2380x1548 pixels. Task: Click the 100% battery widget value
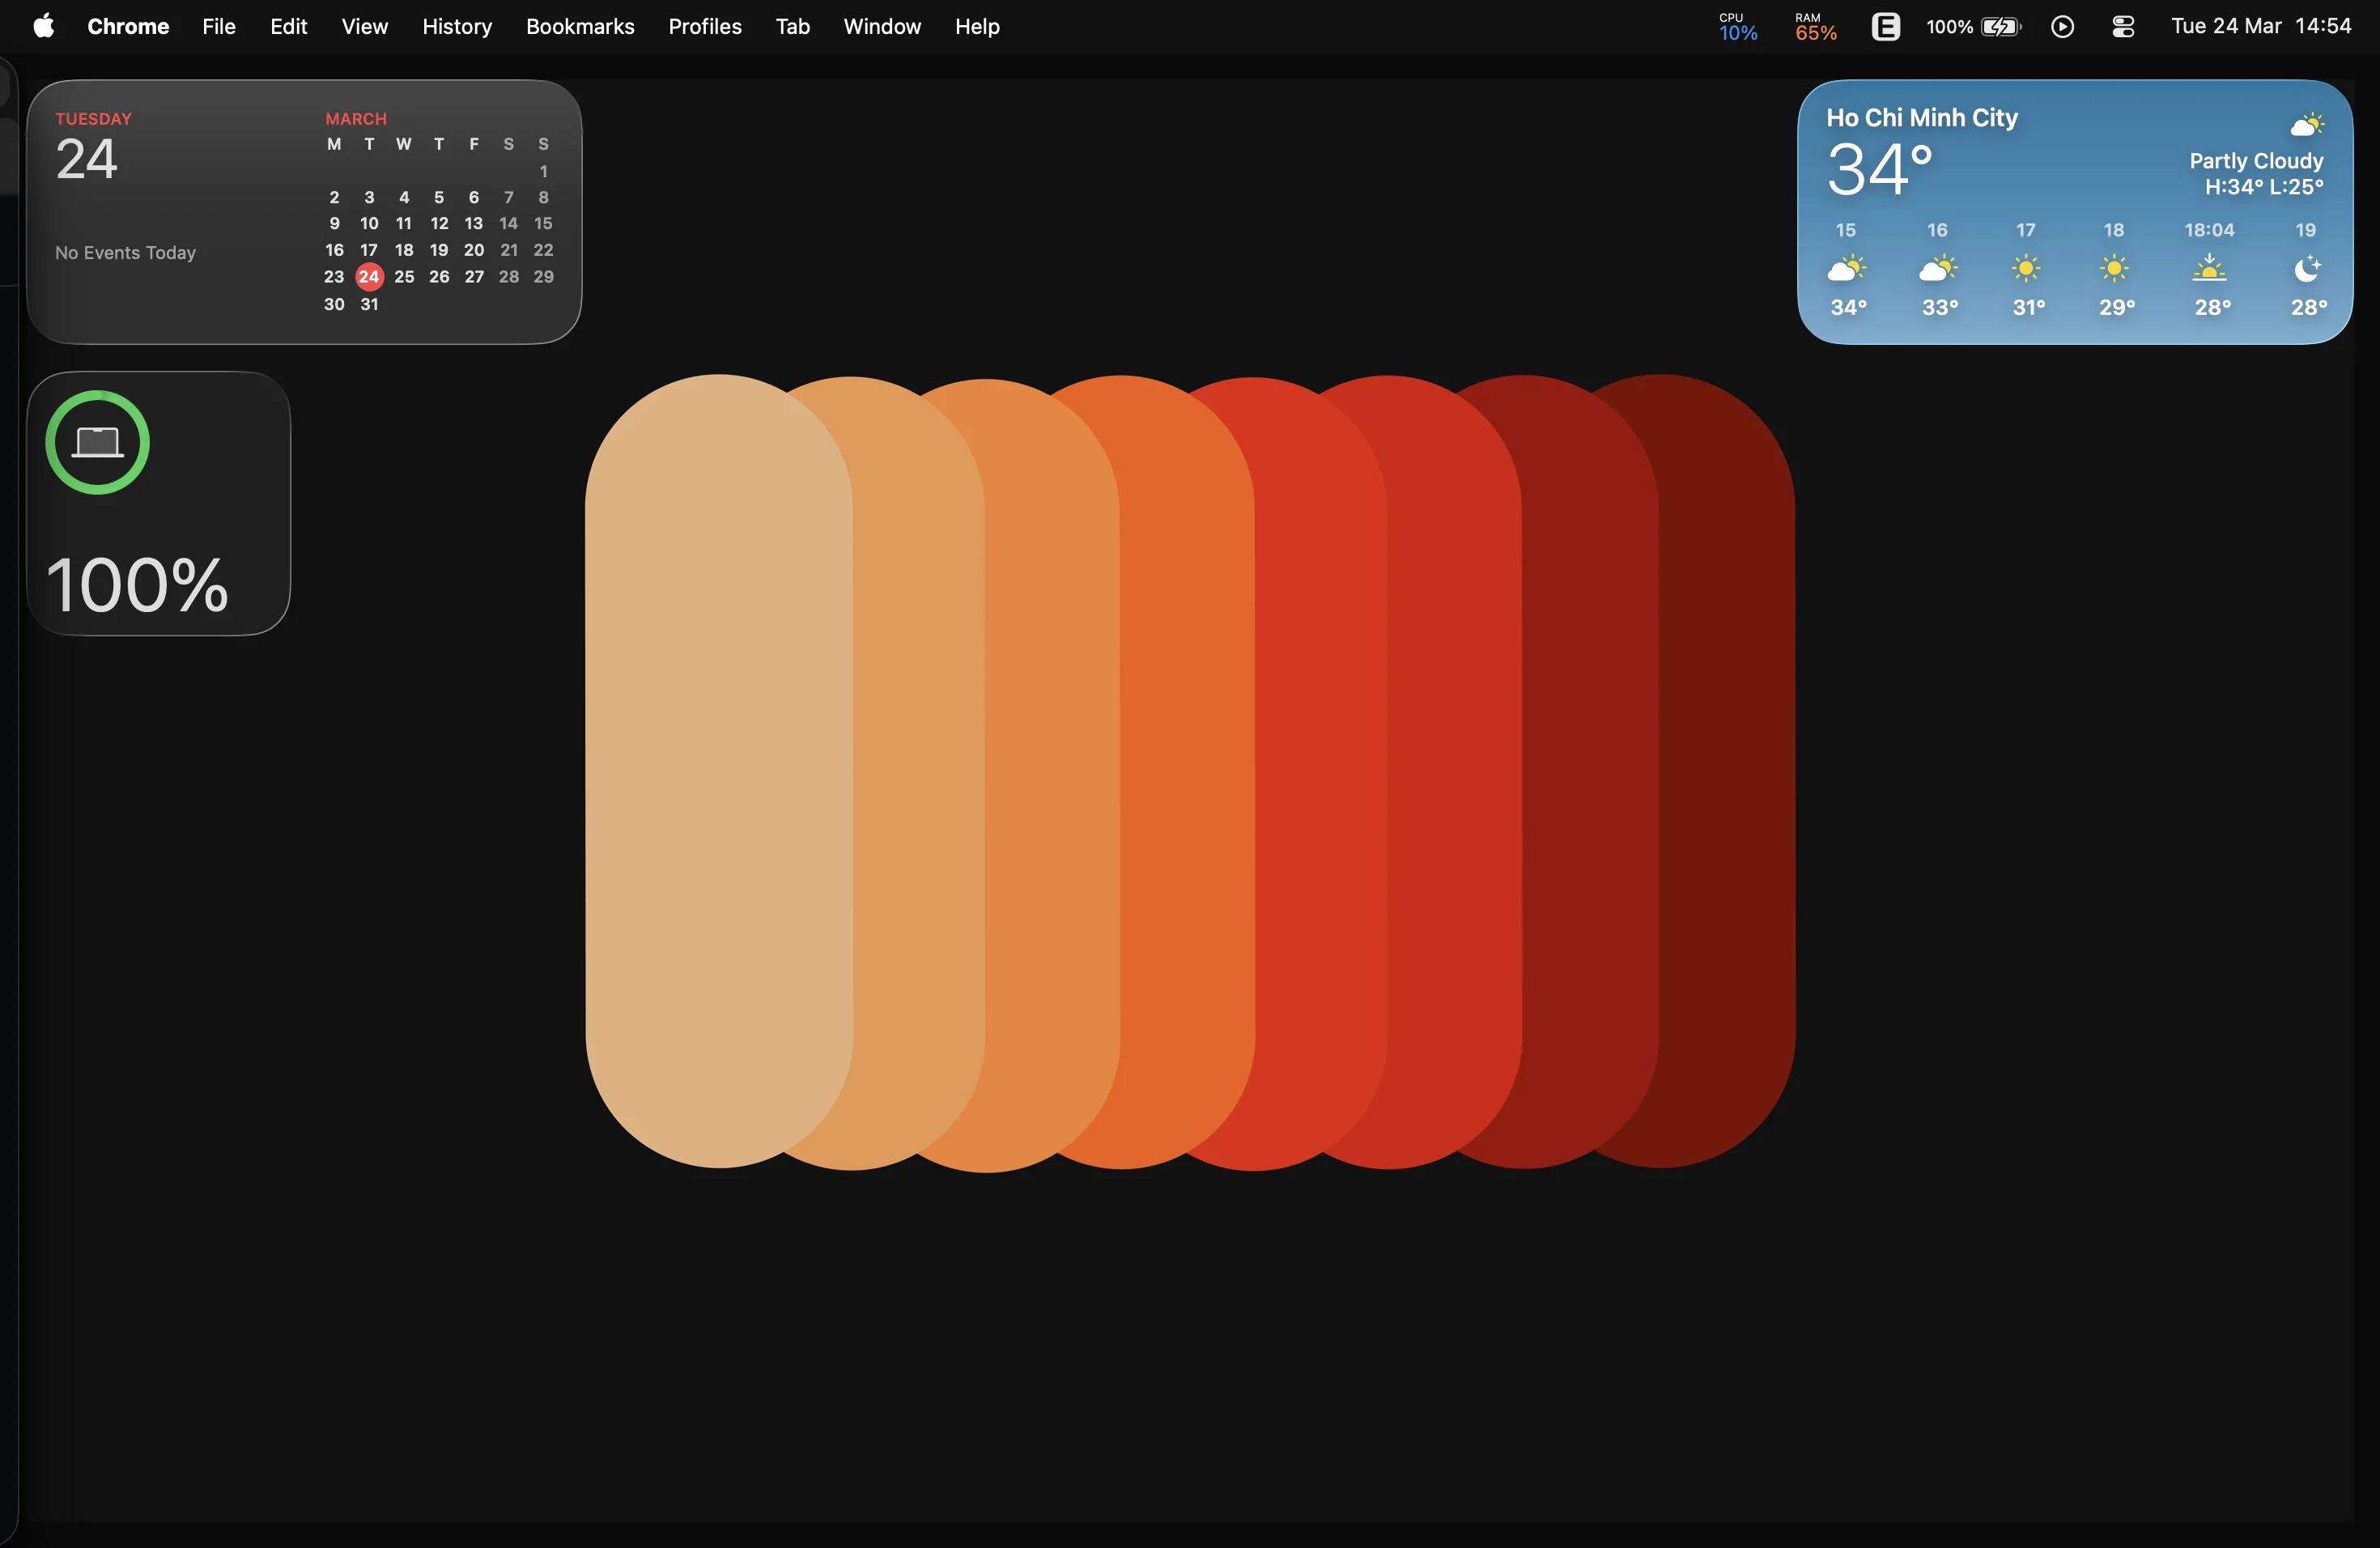138,585
